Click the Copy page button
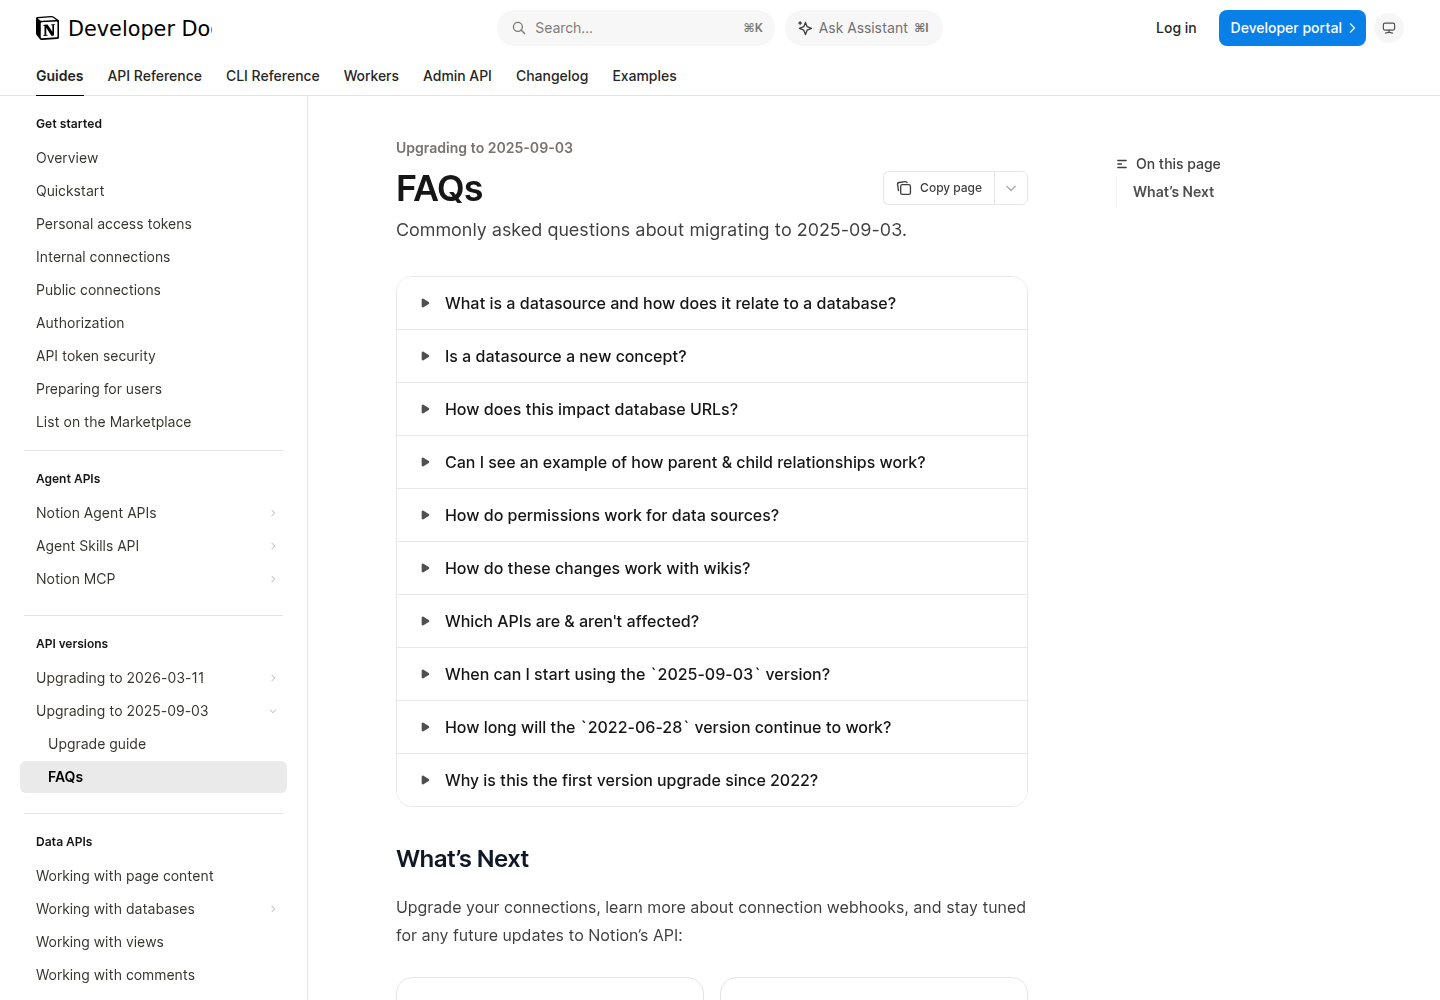The image size is (1440, 1000). click(940, 188)
